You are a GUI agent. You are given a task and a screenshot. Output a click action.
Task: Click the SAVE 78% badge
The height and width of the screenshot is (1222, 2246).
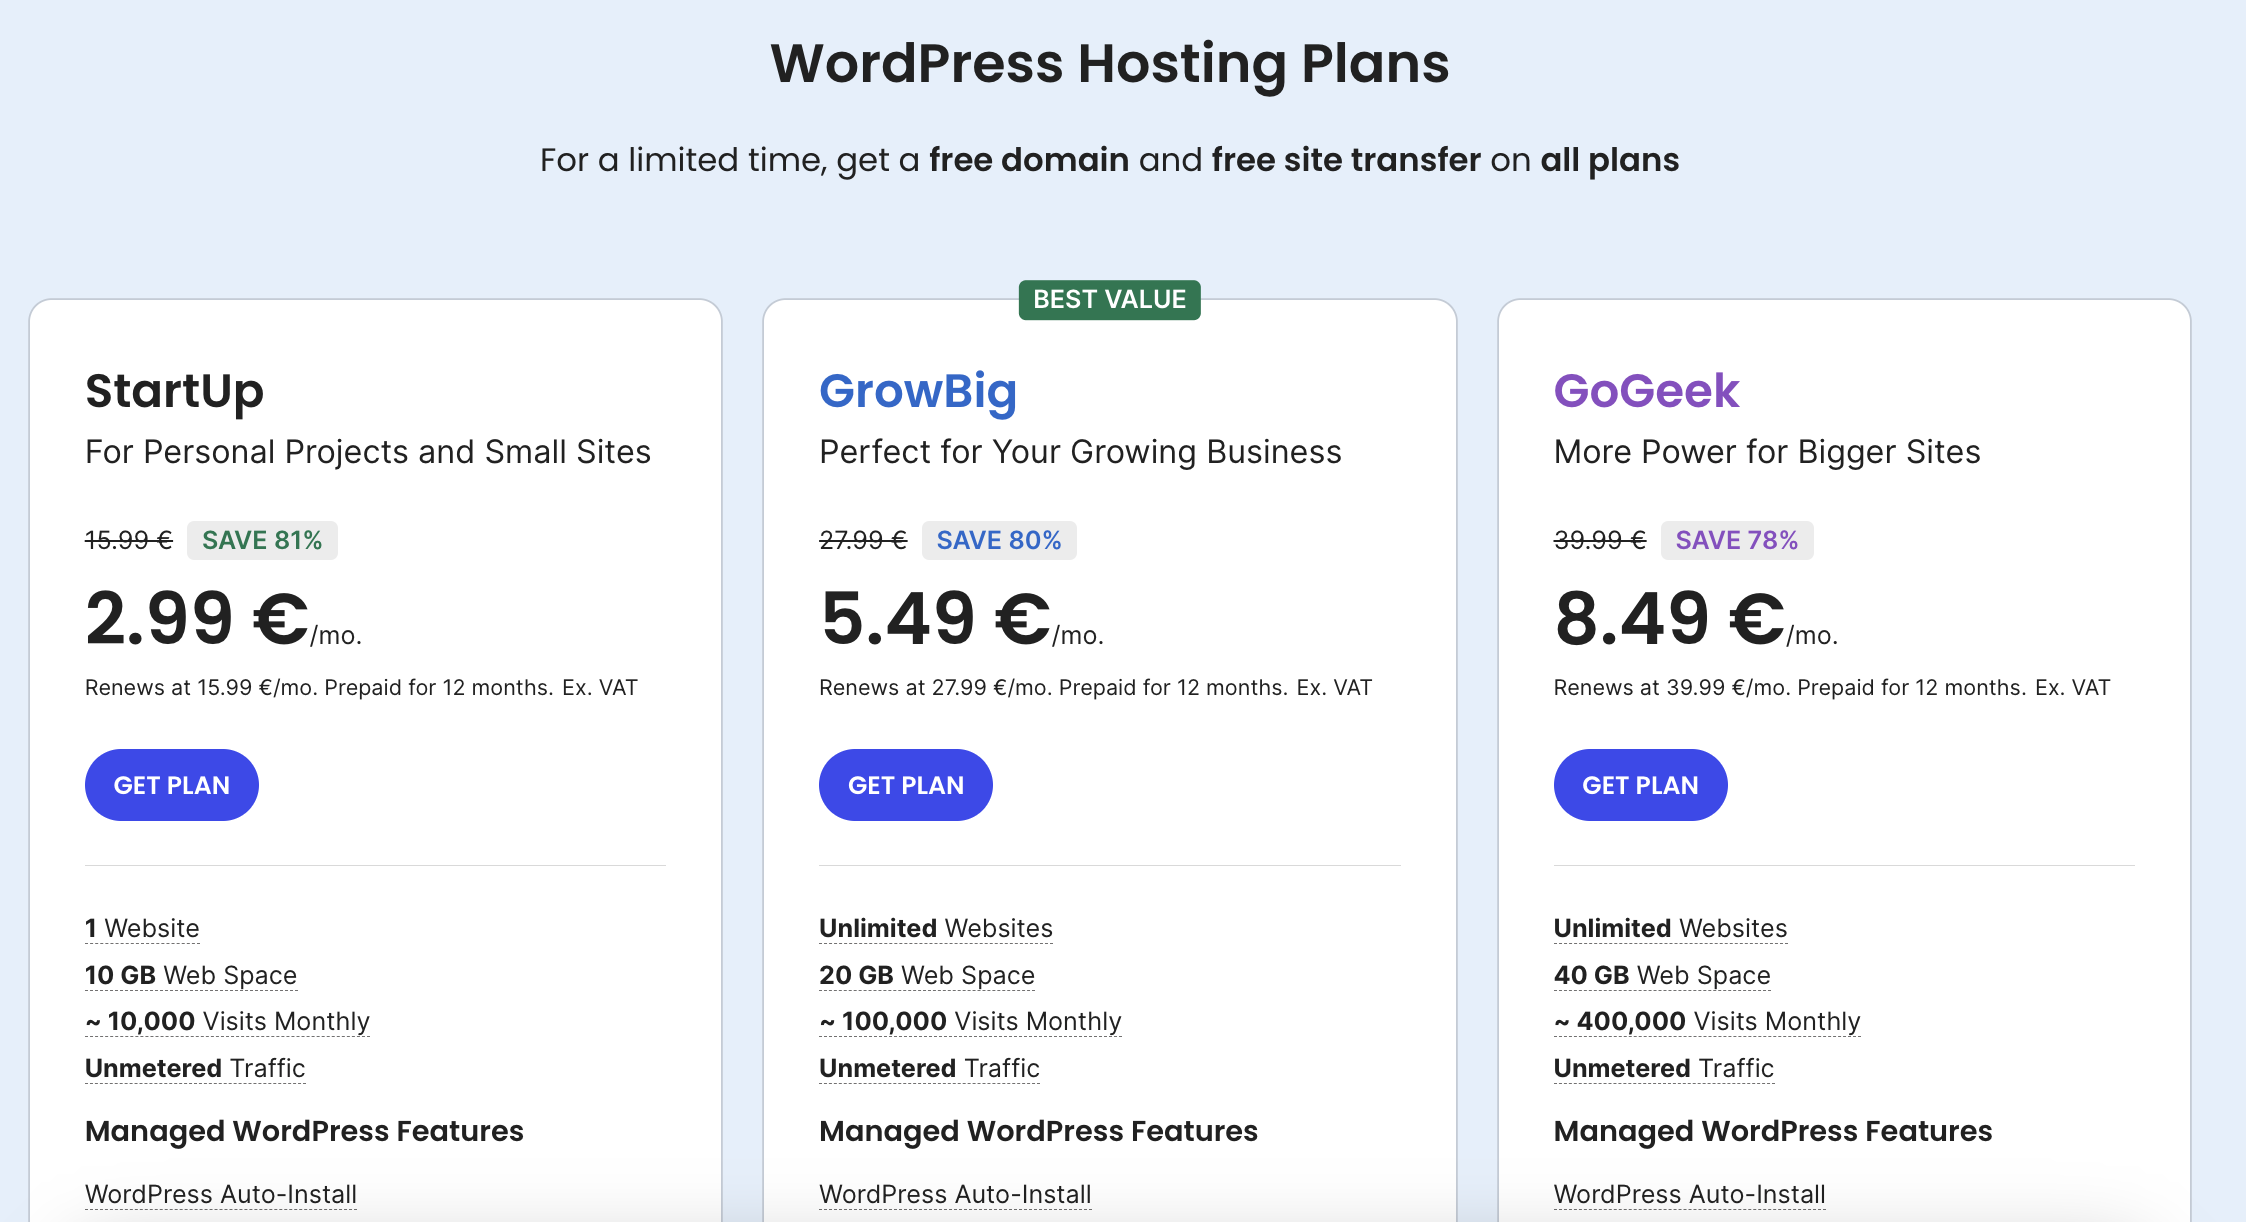click(x=1737, y=540)
